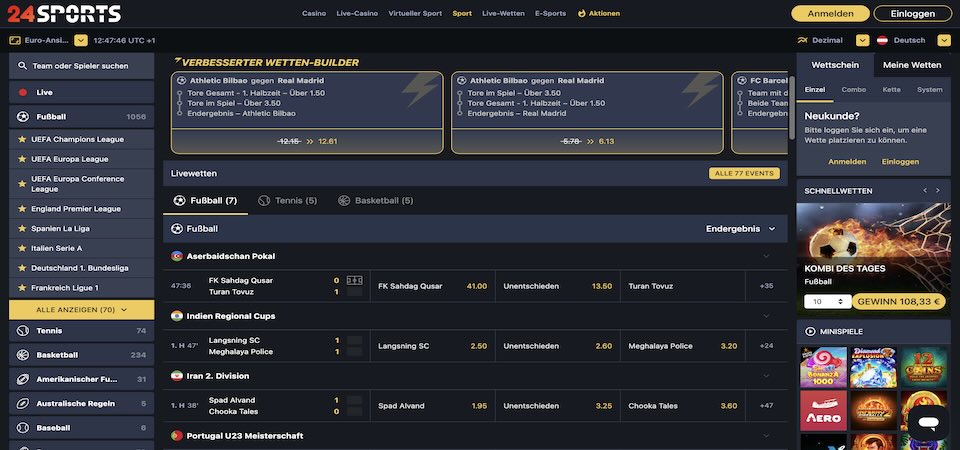Image resolution: width=960 pixels, height=450 pixels.
Task: Open E-Sports in top menu
Action: 550,13
